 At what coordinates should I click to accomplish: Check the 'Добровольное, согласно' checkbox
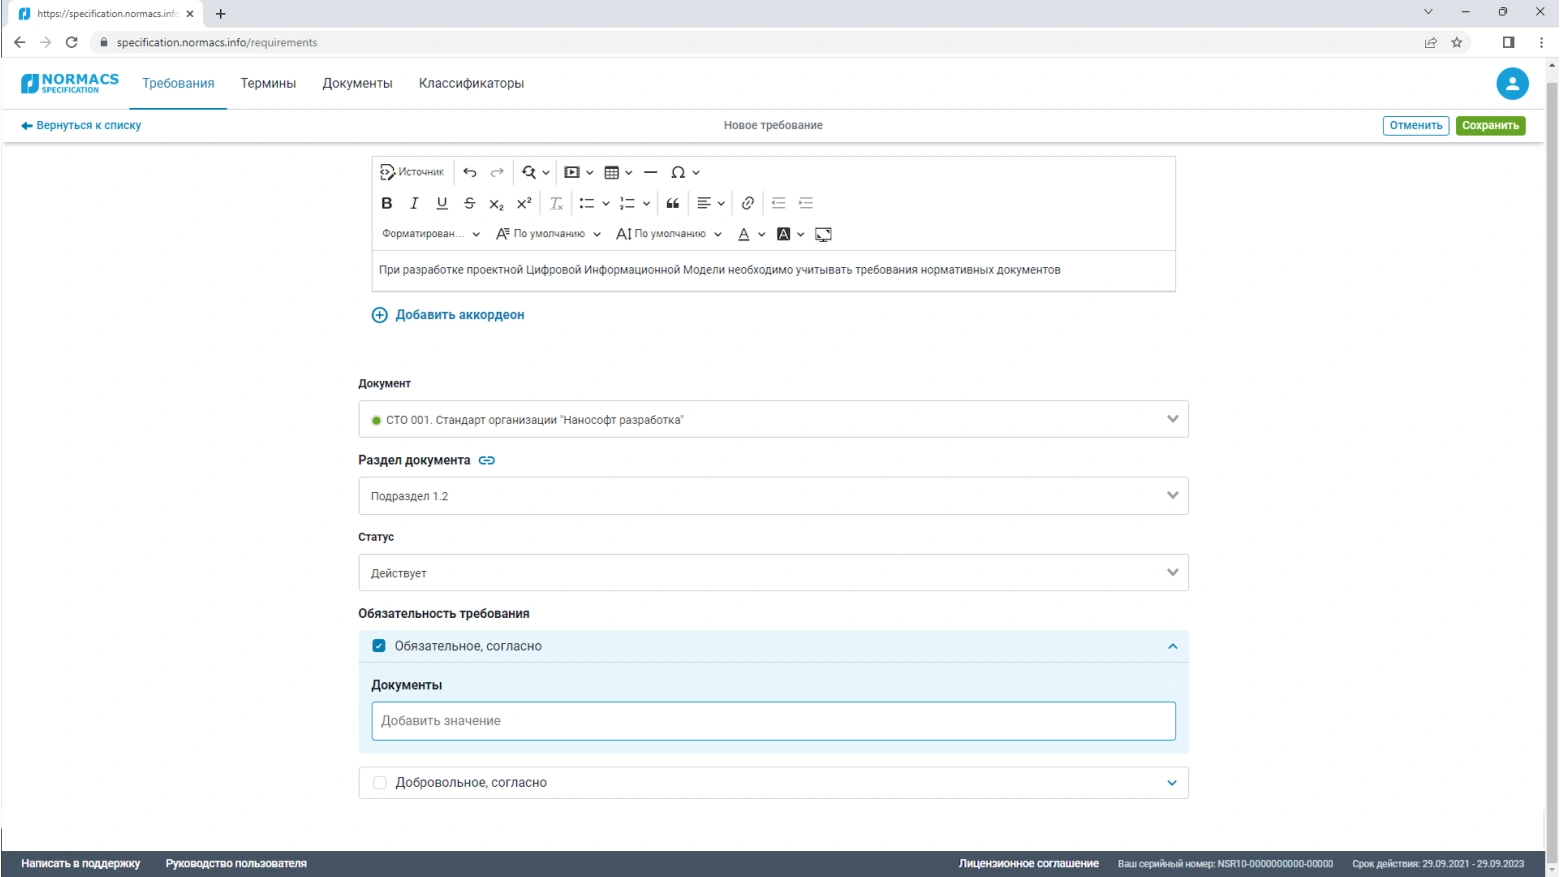379,783
